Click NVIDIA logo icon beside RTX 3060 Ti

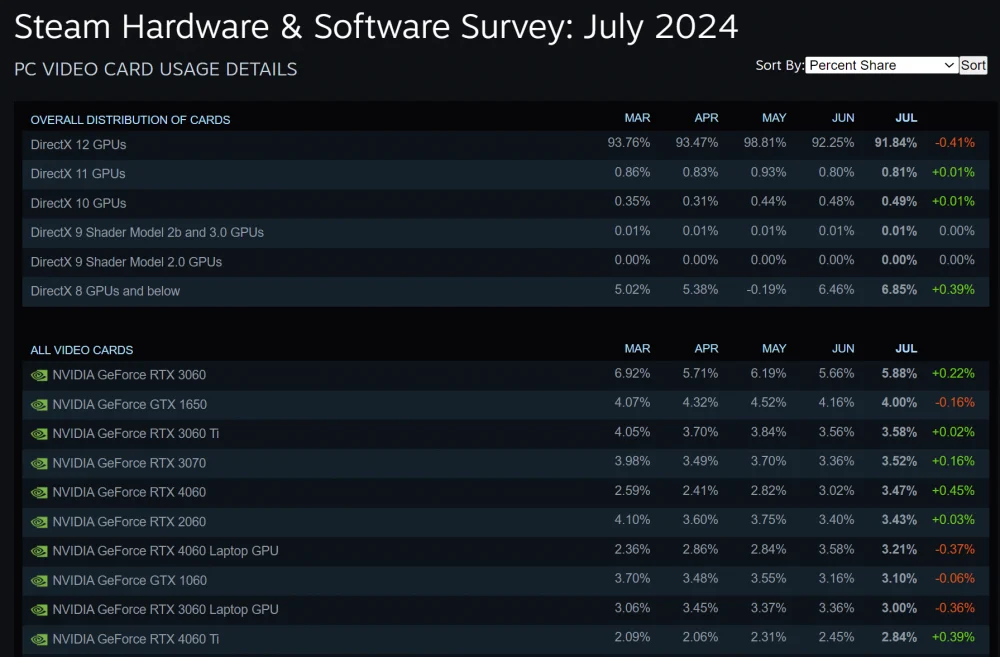[x=39, y=434]
